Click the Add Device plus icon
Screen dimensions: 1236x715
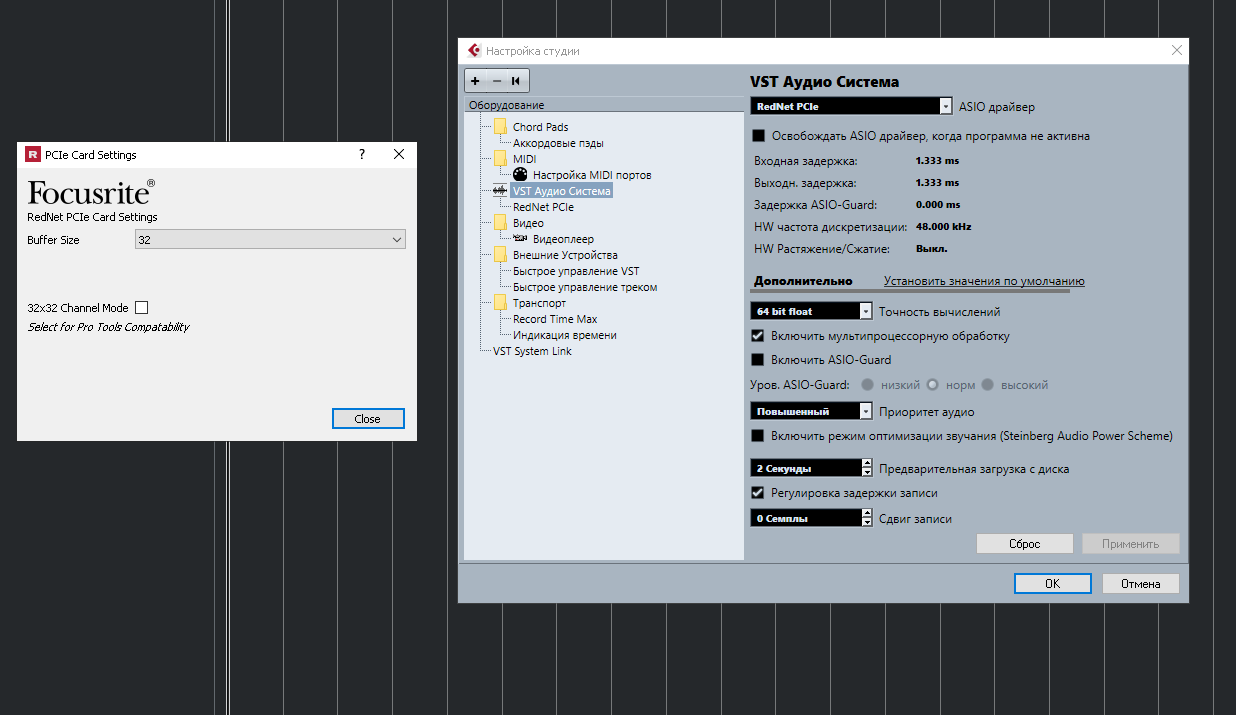(x=475, y=81)
